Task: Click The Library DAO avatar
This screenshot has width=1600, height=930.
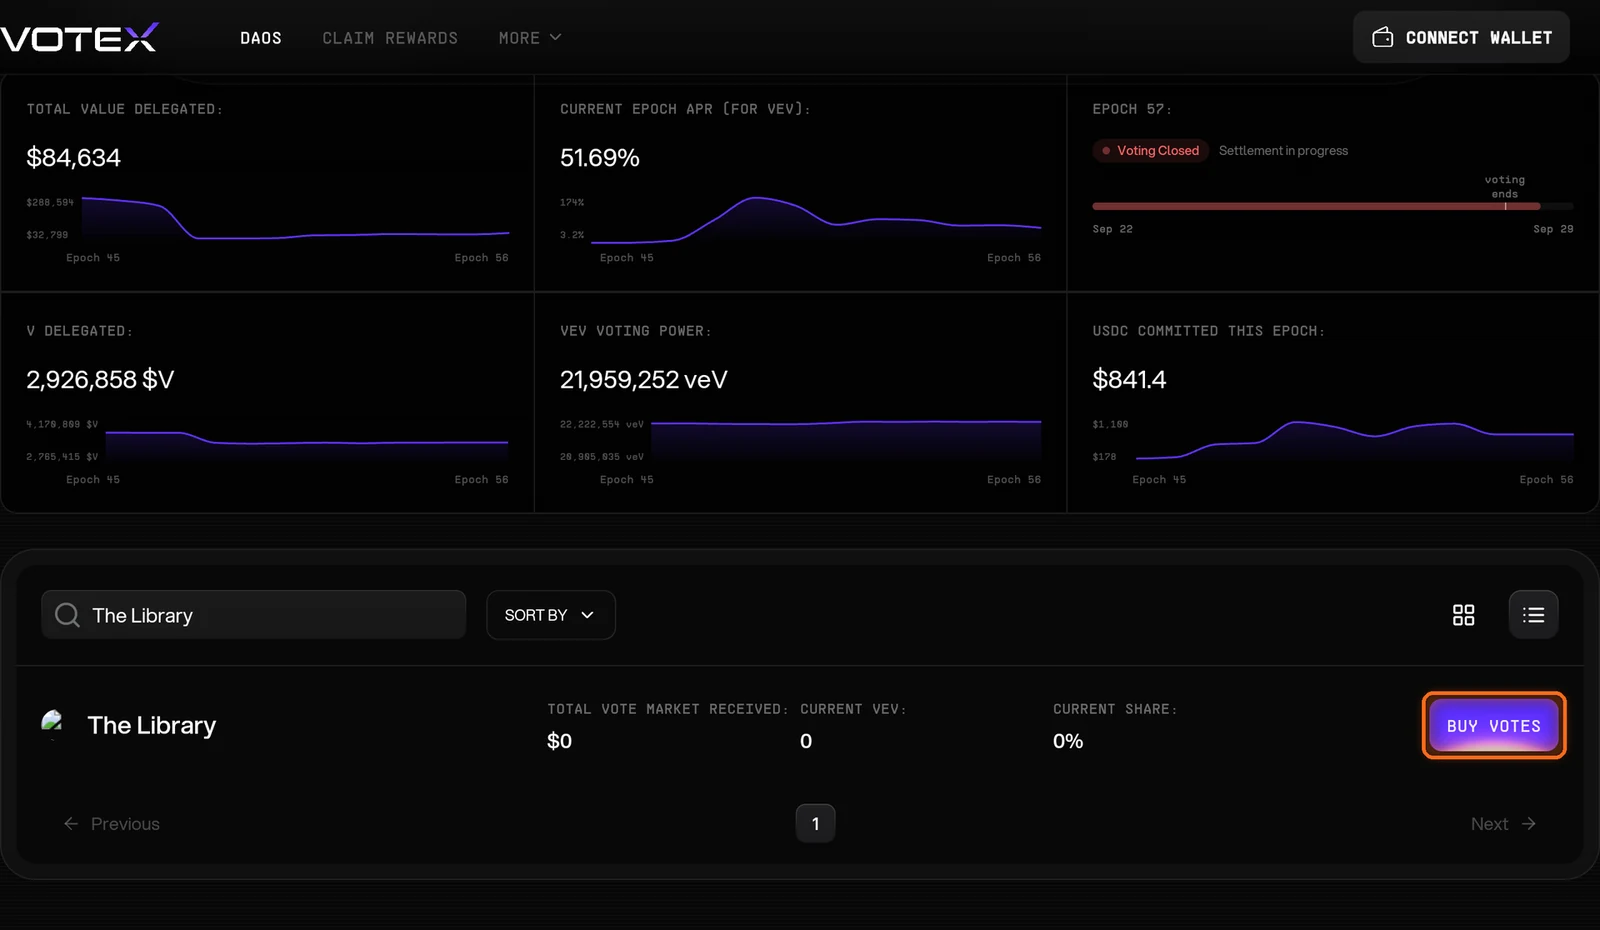Action: [53, 724]
